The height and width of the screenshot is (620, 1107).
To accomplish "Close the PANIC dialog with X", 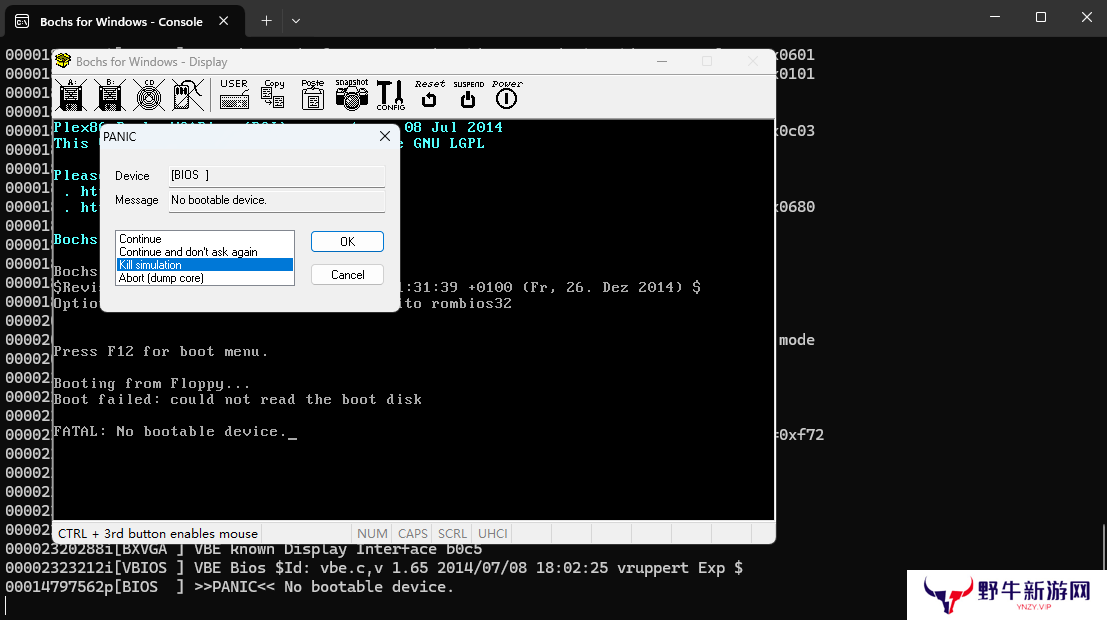I will click(x=385, y=136).
